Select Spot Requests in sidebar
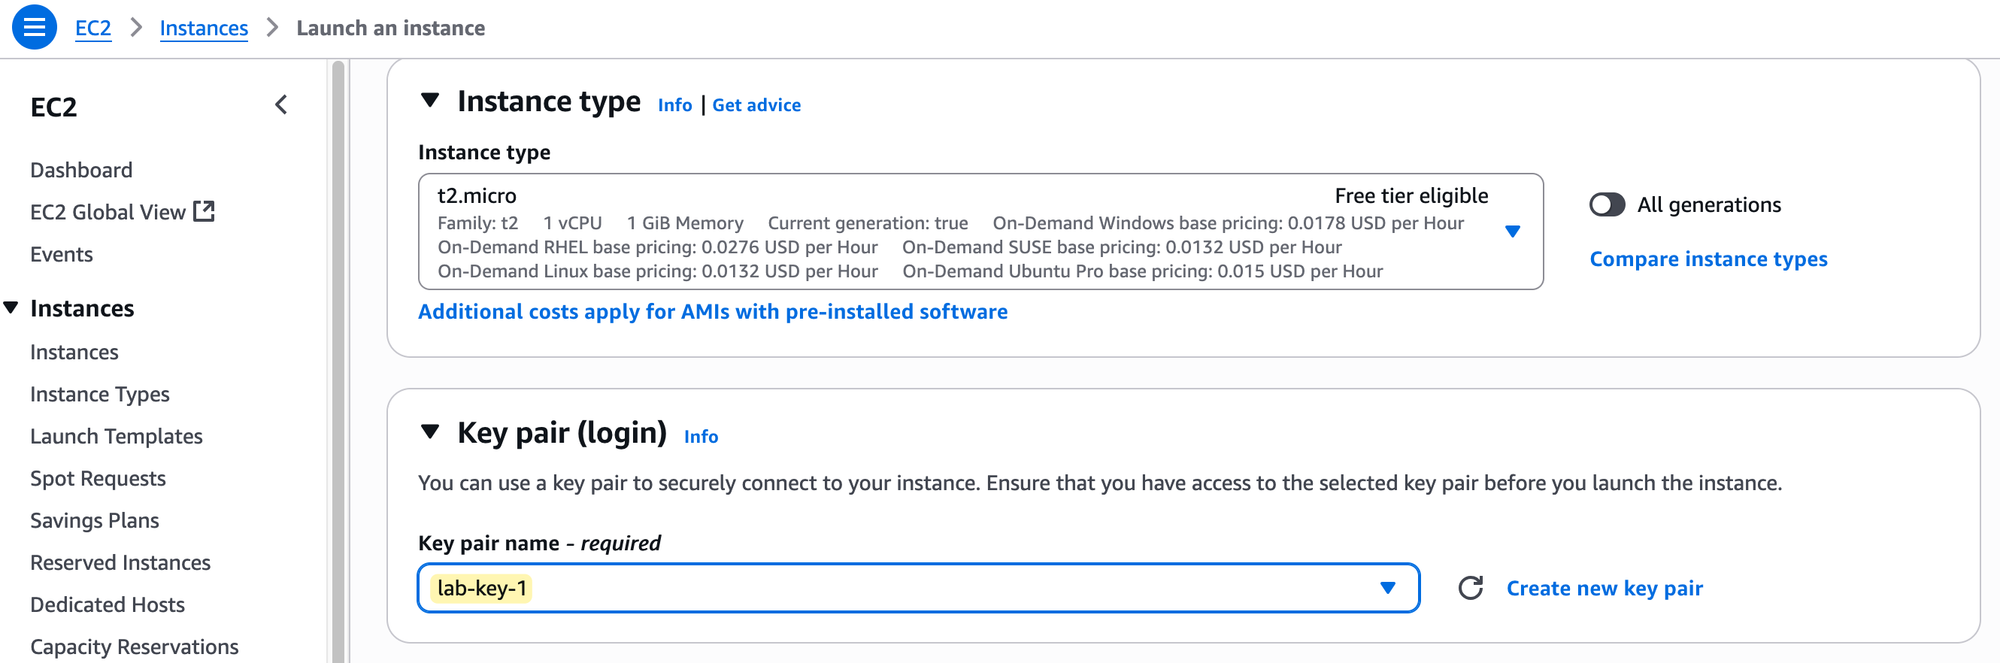Image resolution: width=2000 pixels, height=663 pixels. tap(98, 478)
